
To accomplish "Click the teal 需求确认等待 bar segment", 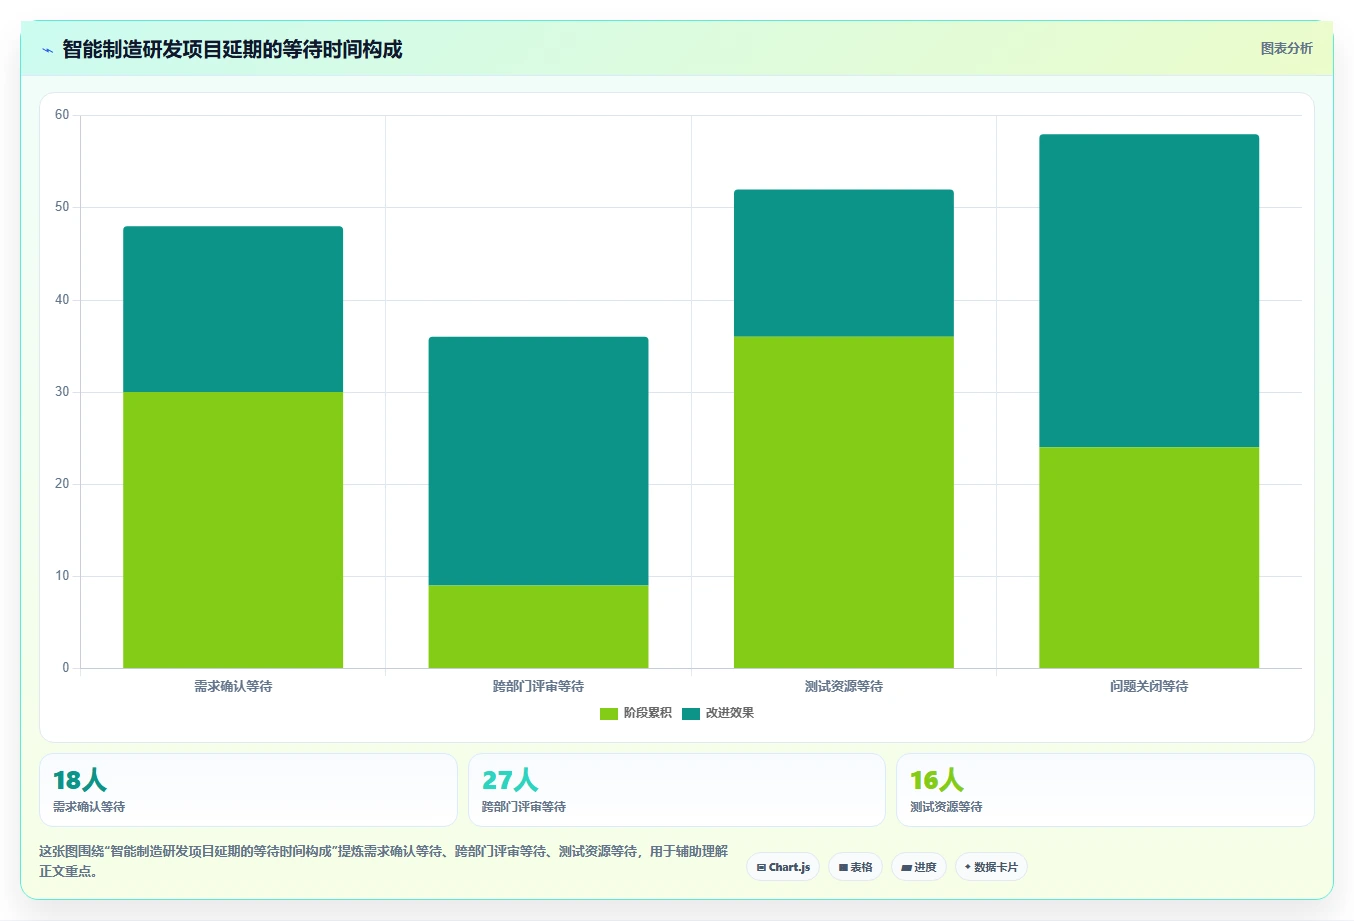I will (x=233, y=309).
